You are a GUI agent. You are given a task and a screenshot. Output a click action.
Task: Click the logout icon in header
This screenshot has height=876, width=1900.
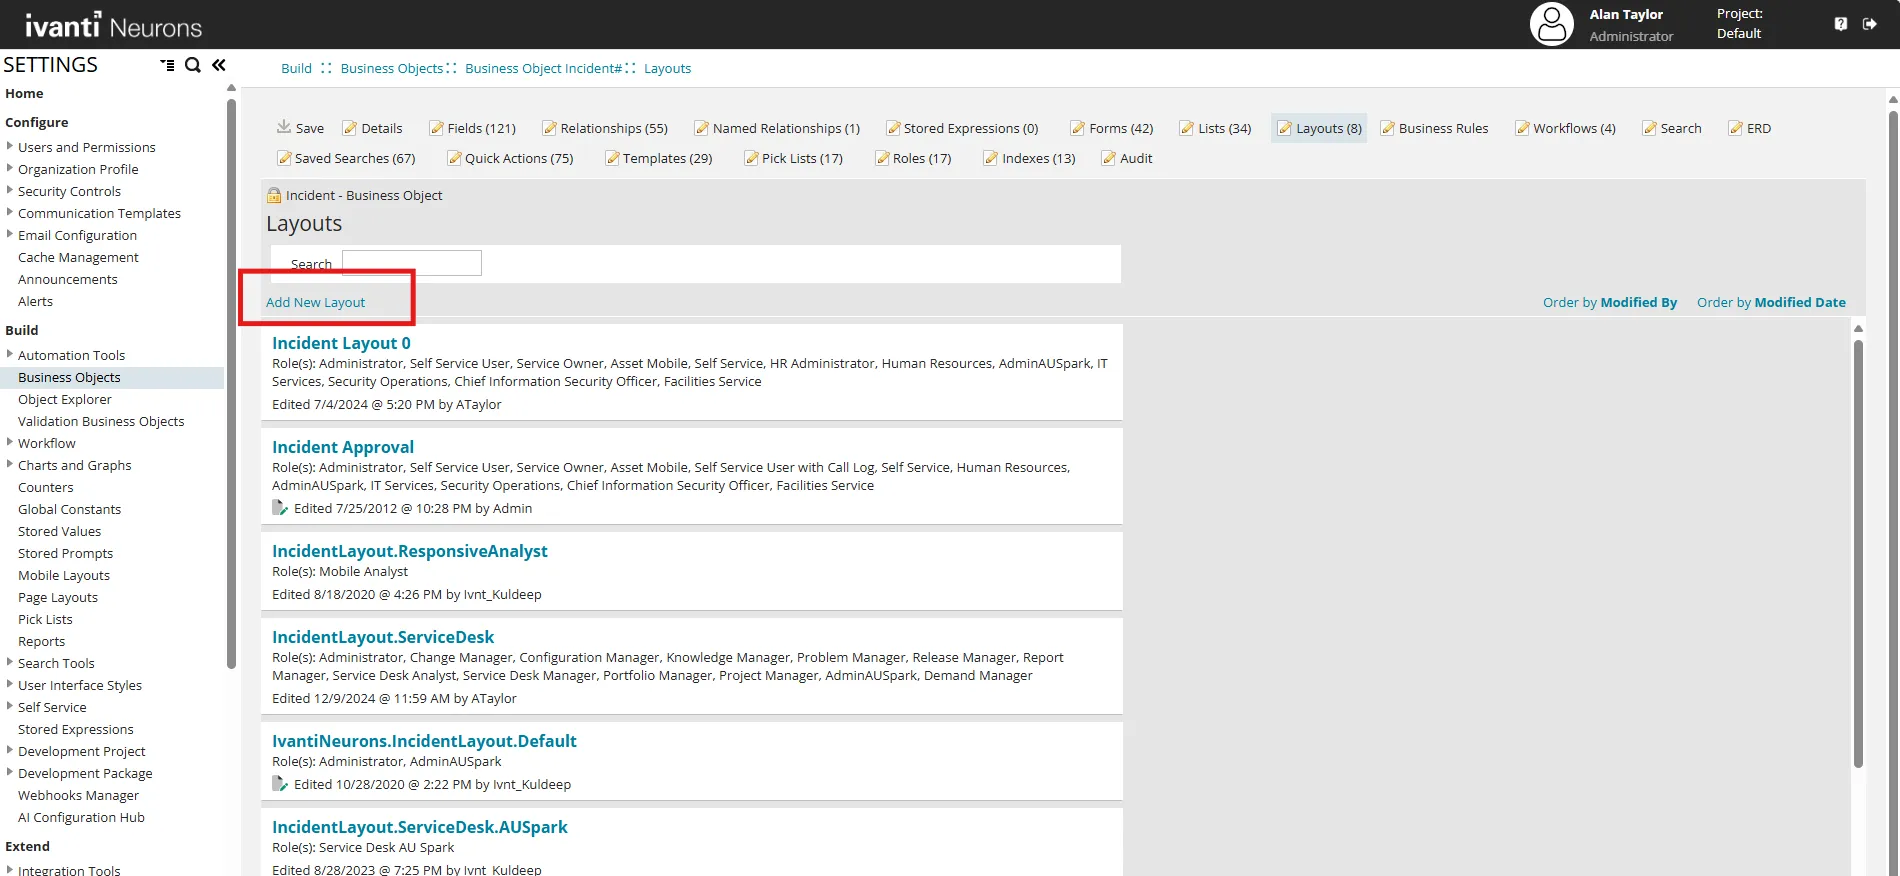coord(1870,24)
